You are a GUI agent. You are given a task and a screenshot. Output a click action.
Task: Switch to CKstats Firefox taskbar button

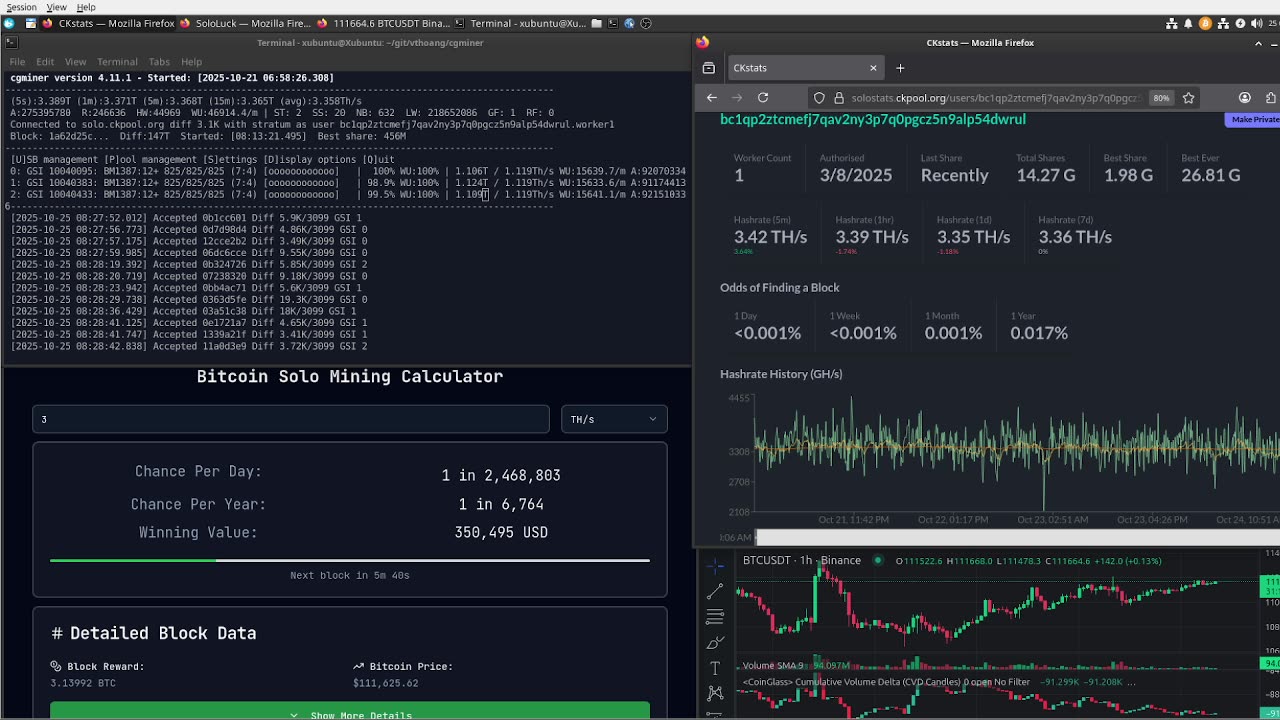(x=108, y=23)
